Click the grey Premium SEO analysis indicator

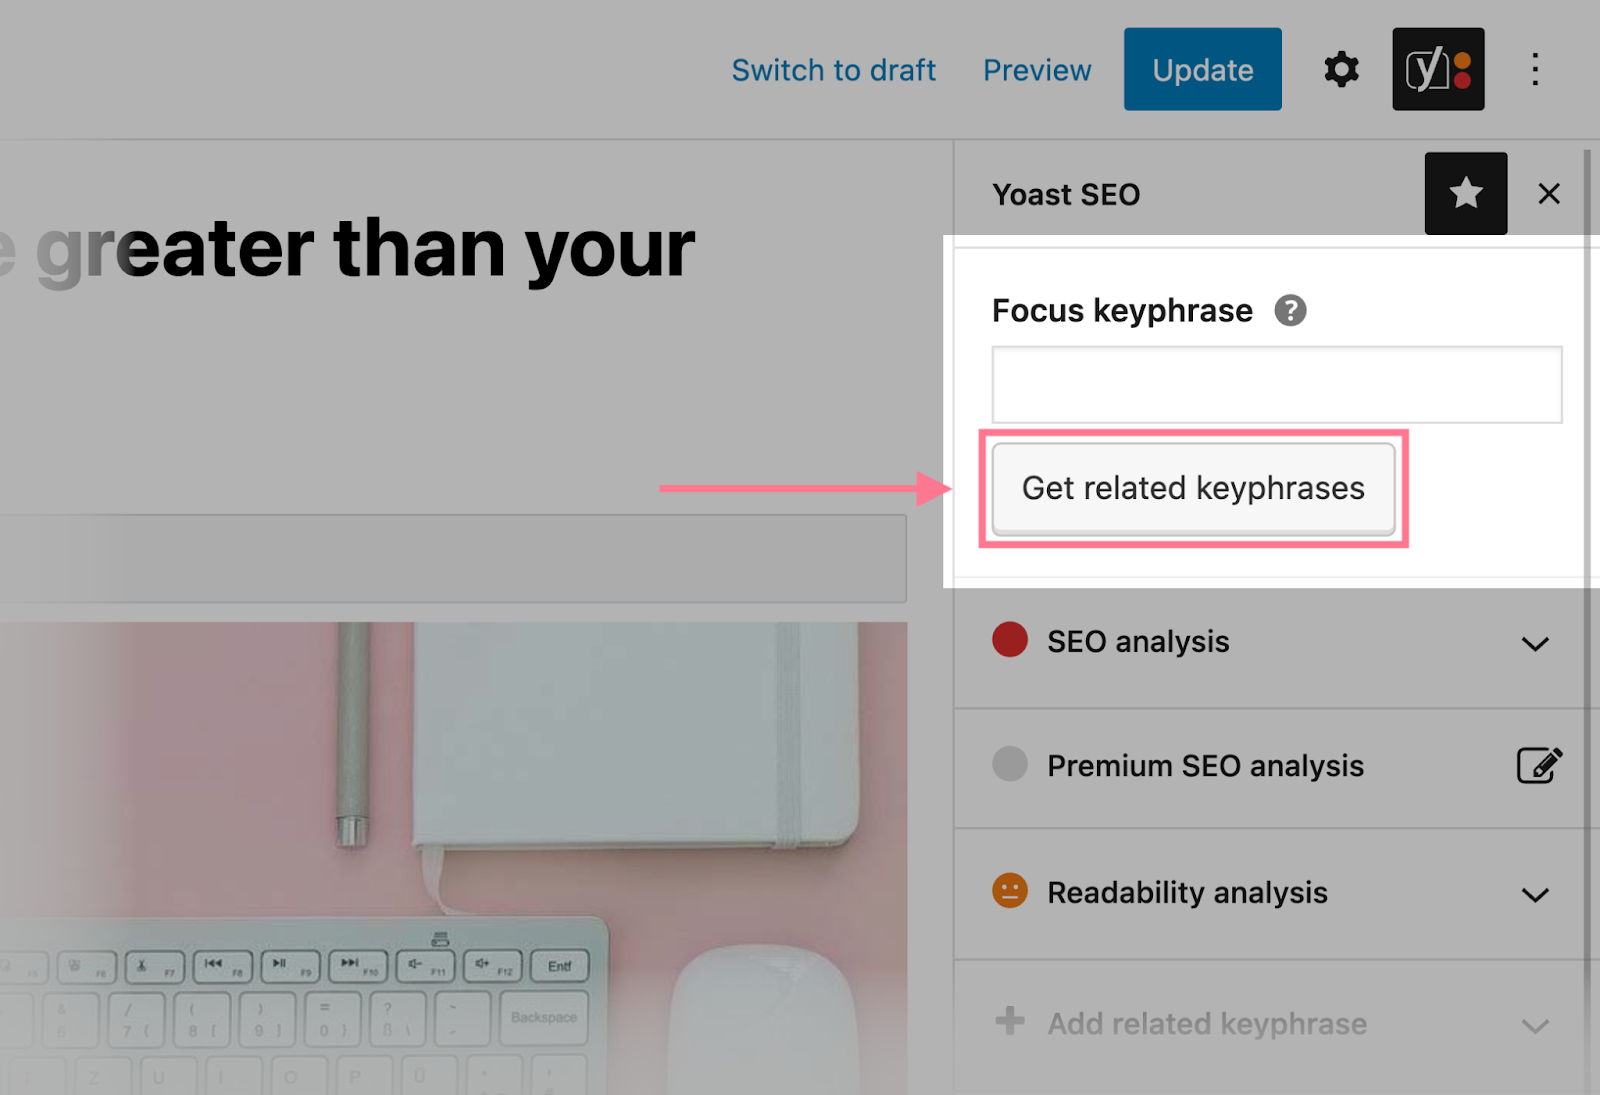tap(1010, 763)
